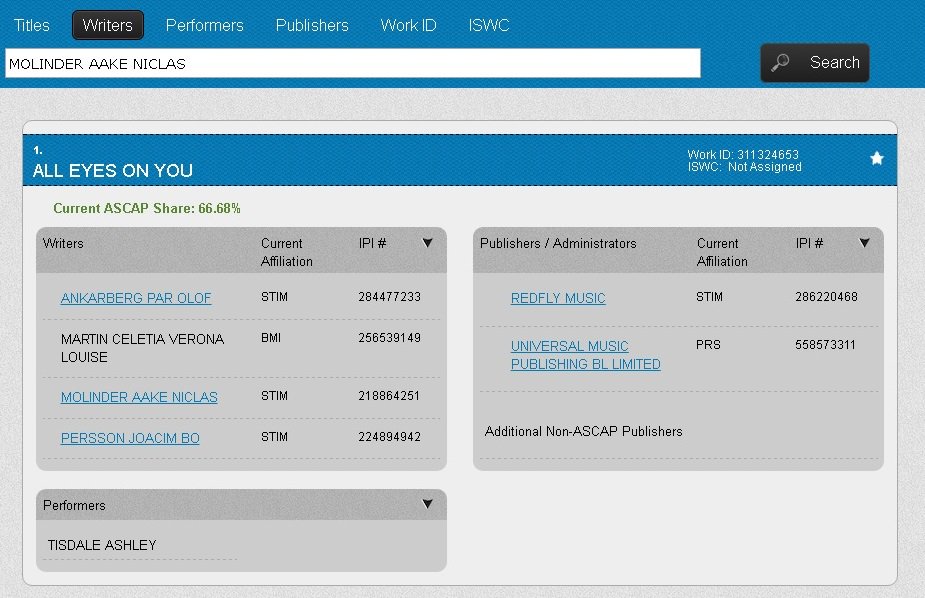Click Additional Non-ASCAP Publishers text
Viewport: 925px width, 598px height.
(583, 432)
